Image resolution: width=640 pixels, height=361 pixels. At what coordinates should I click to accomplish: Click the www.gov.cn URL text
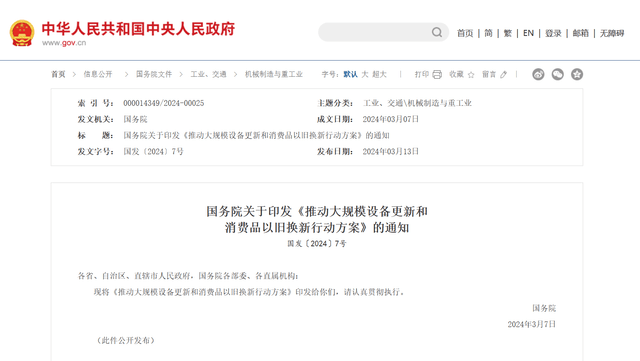[64, 42]
